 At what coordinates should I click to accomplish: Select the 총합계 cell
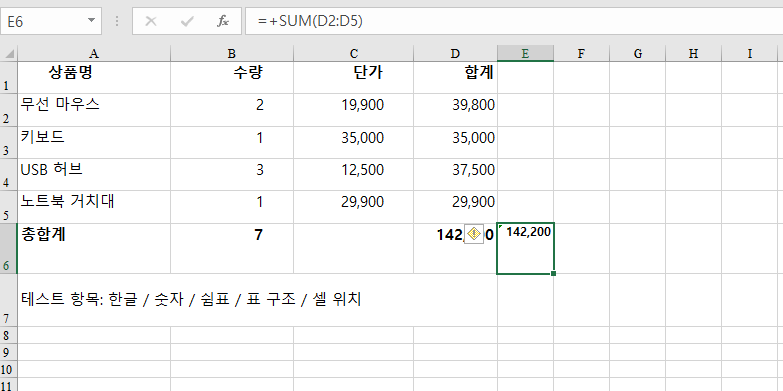(x=94, y=248)
